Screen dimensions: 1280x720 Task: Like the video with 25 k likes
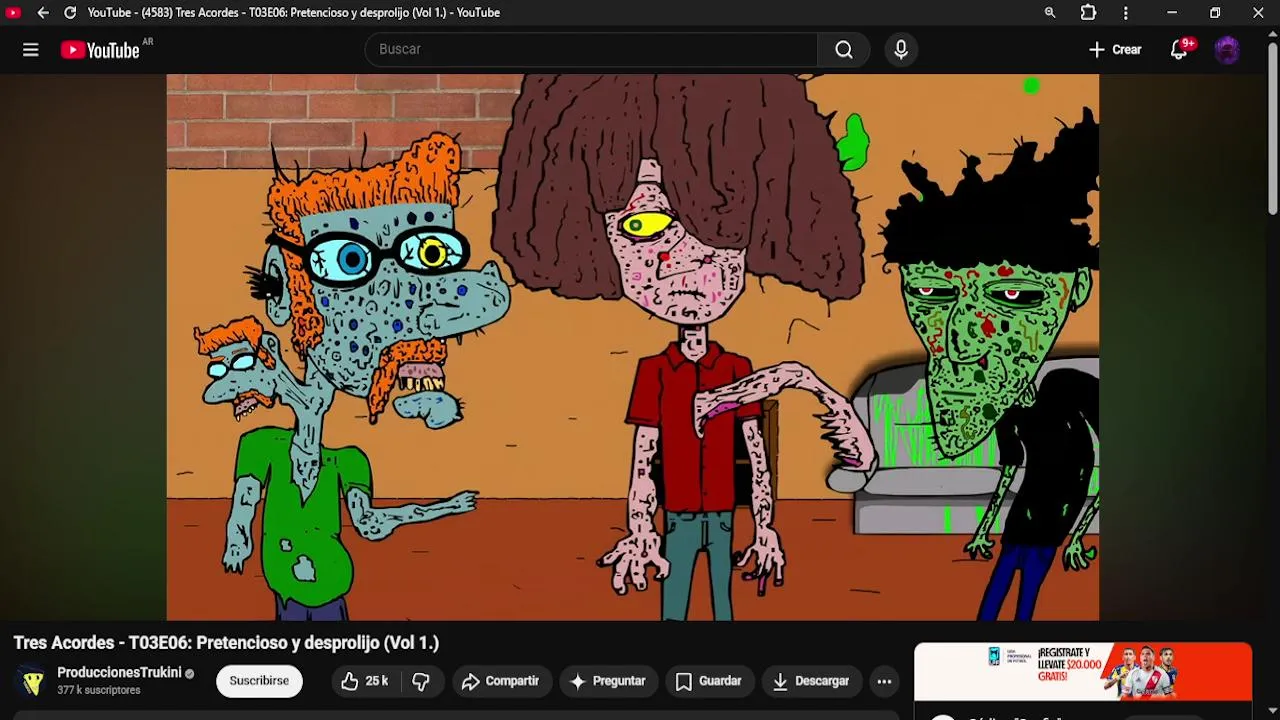[364, 681]
